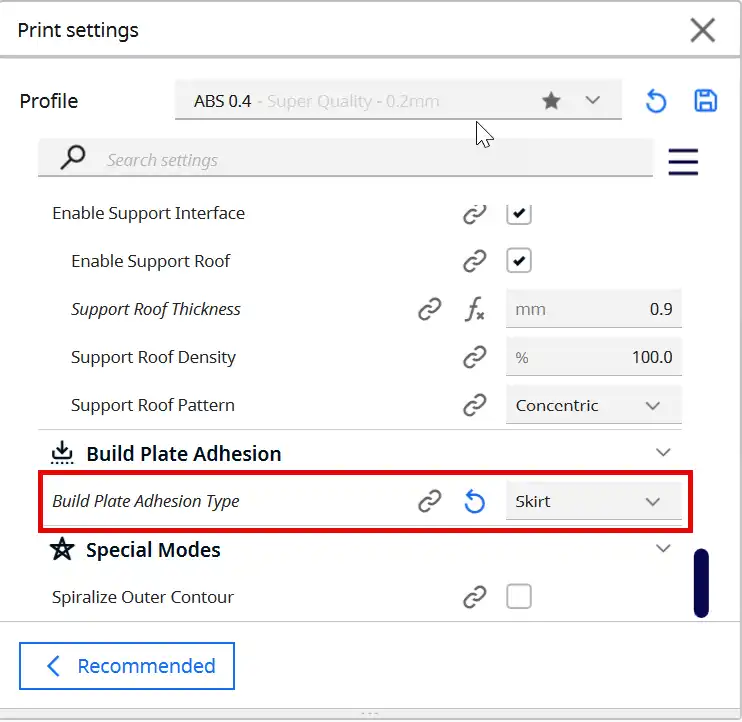Viewport: 742px width, 722px height.
Task: Reset profile changes with blue undo arrow
Action: click(656, 101)
